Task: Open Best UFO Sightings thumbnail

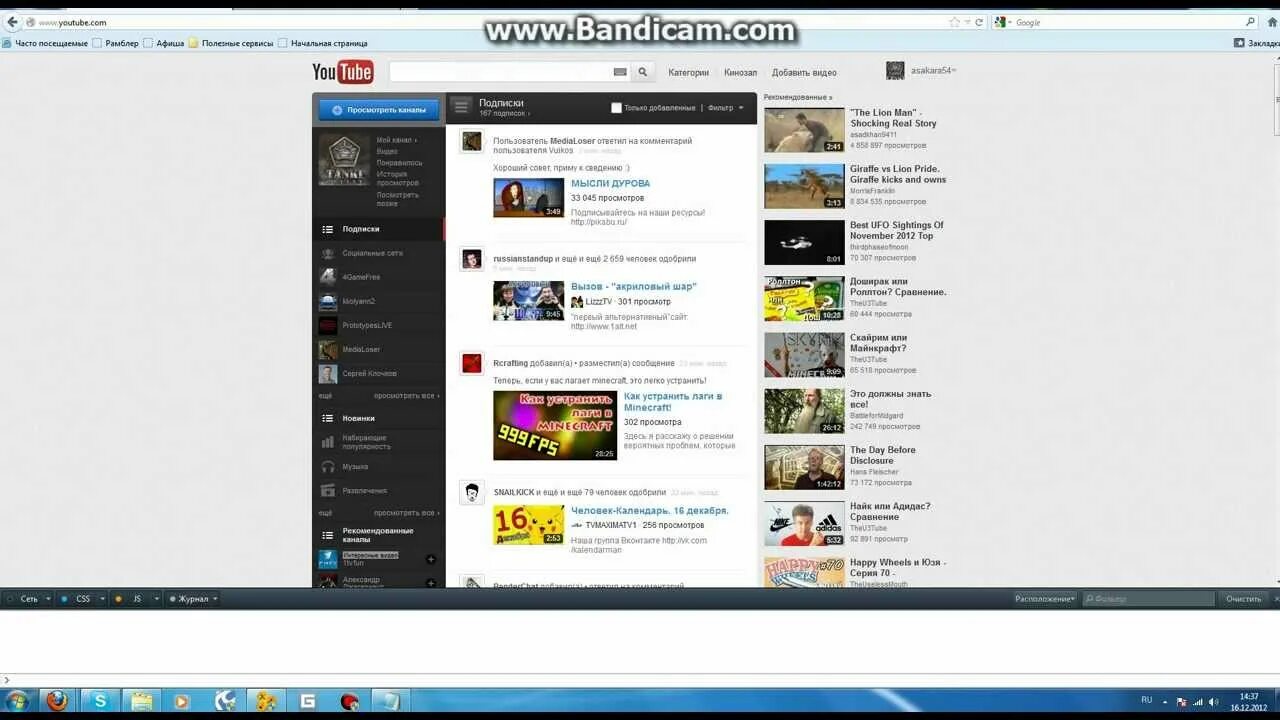Action: (804, 242)
